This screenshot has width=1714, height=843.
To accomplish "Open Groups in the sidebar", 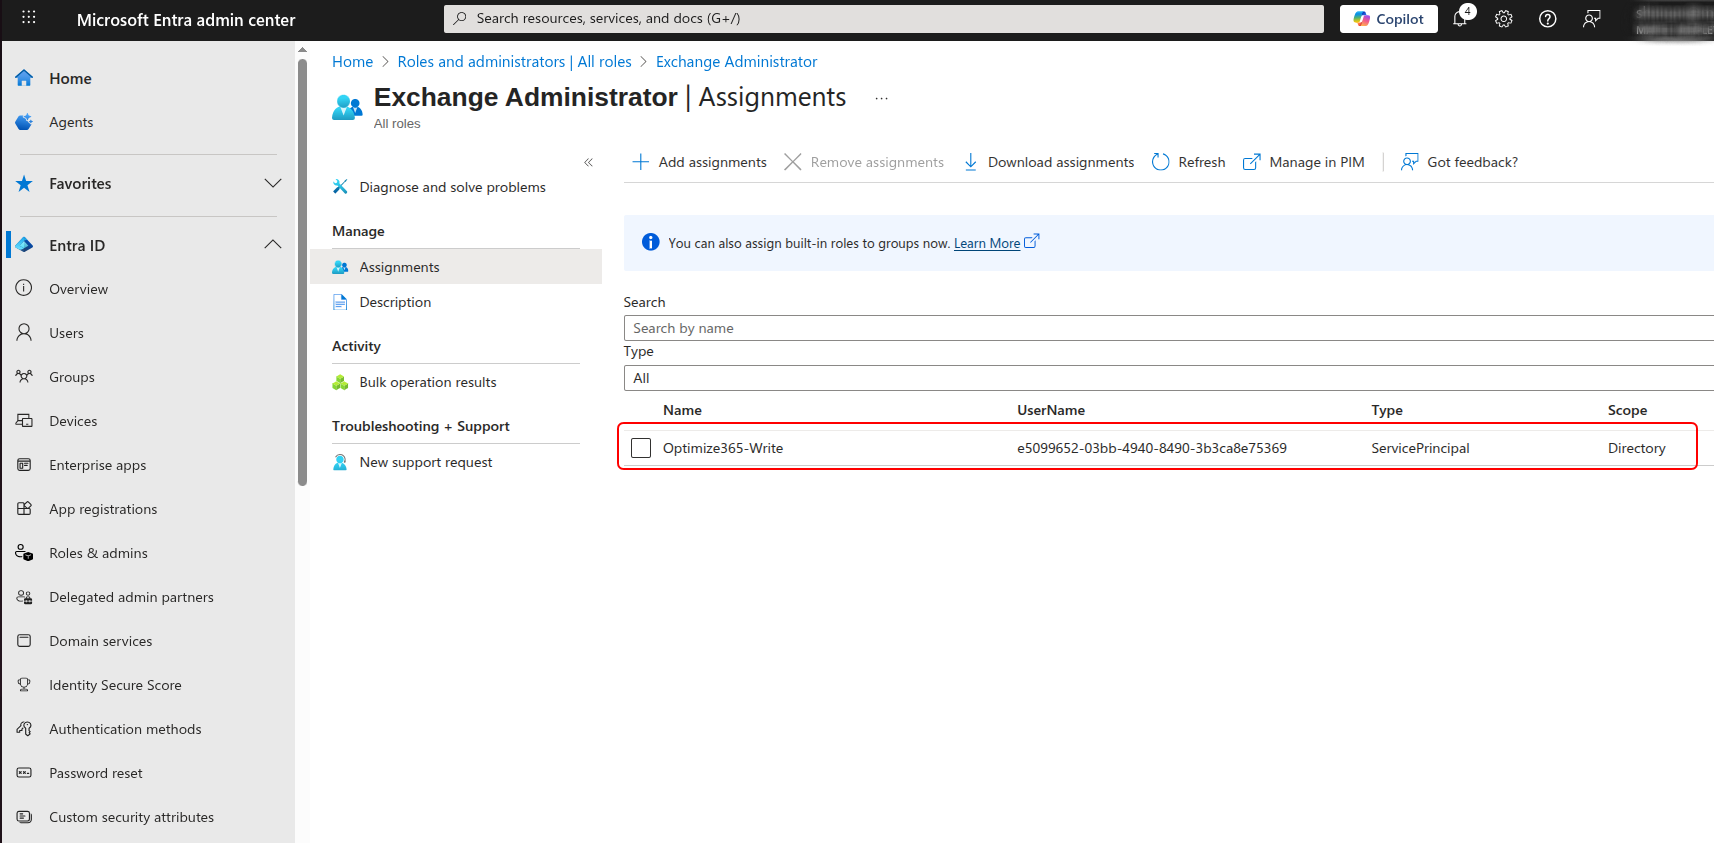I will tap(72, 377).
